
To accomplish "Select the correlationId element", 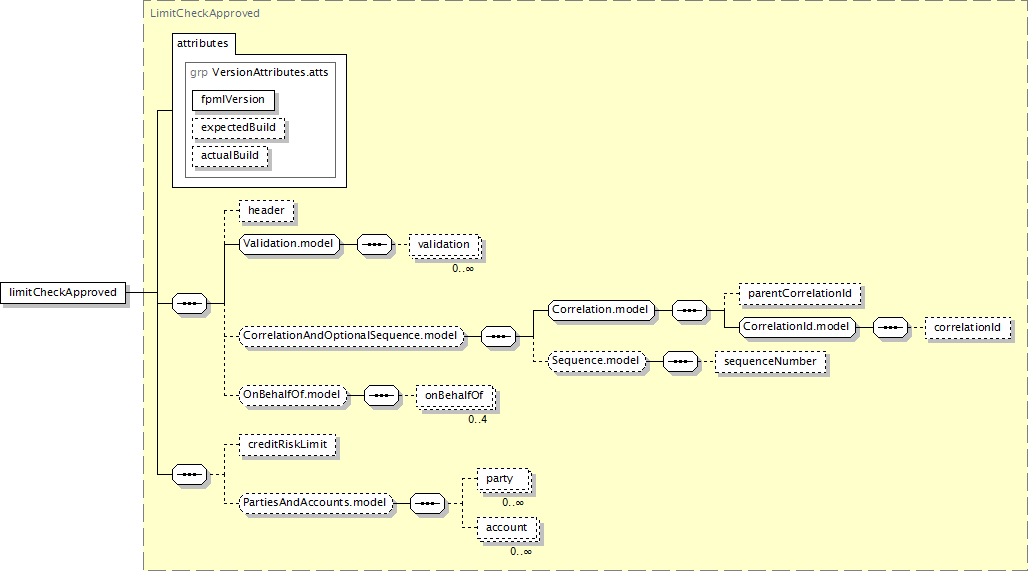I will (x=968, y=327).
